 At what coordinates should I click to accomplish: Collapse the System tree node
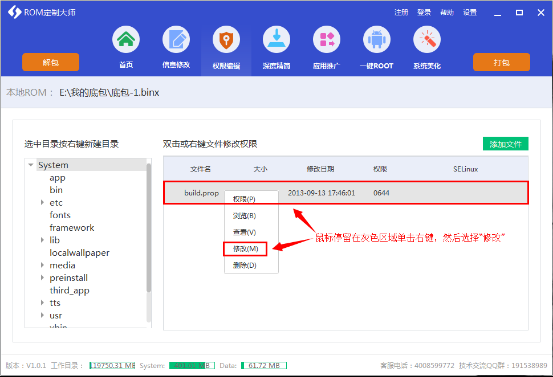[x=31, y=165]
